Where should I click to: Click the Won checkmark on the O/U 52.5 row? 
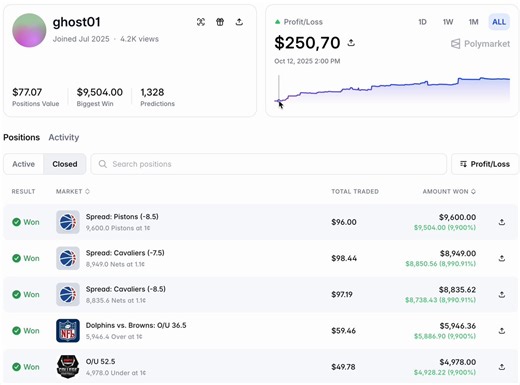click(16, 367)
